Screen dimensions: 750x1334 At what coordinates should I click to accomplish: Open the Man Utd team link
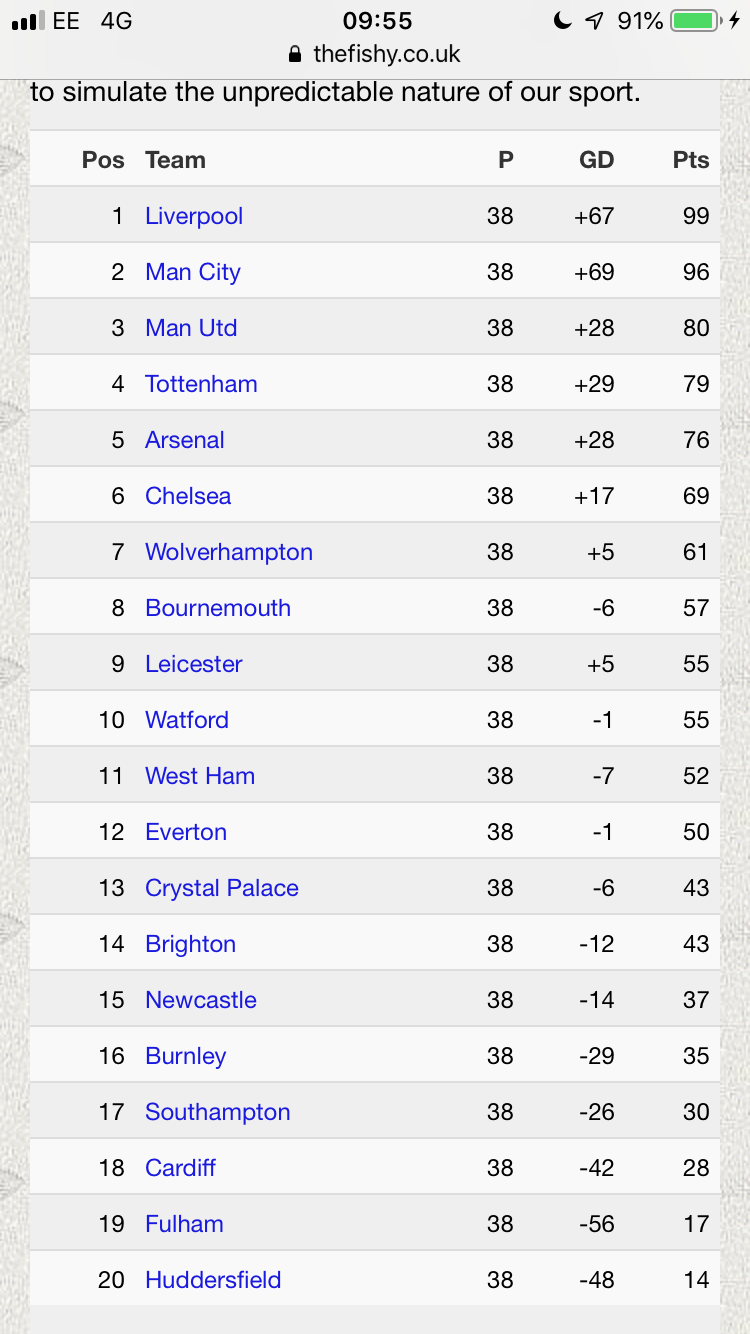pos(191,328)
